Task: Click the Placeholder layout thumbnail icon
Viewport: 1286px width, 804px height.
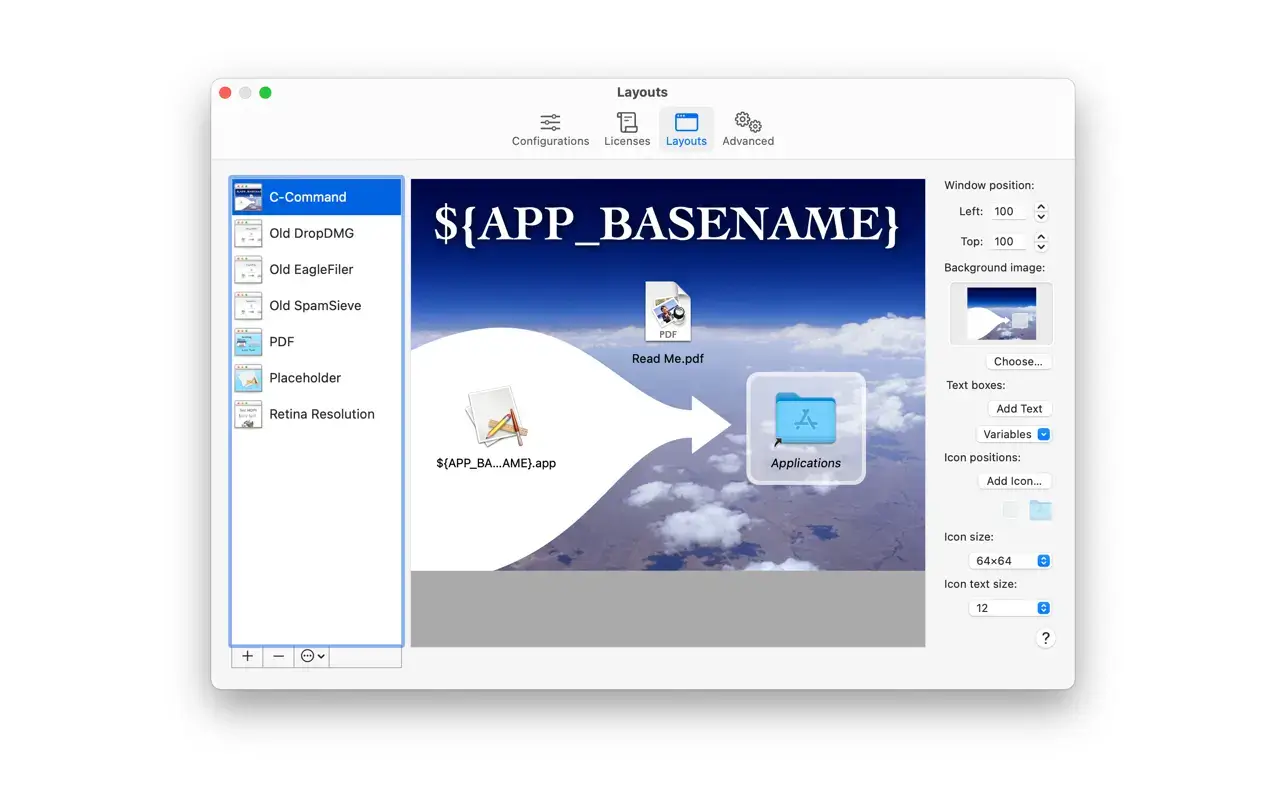Action: (248, 378)
